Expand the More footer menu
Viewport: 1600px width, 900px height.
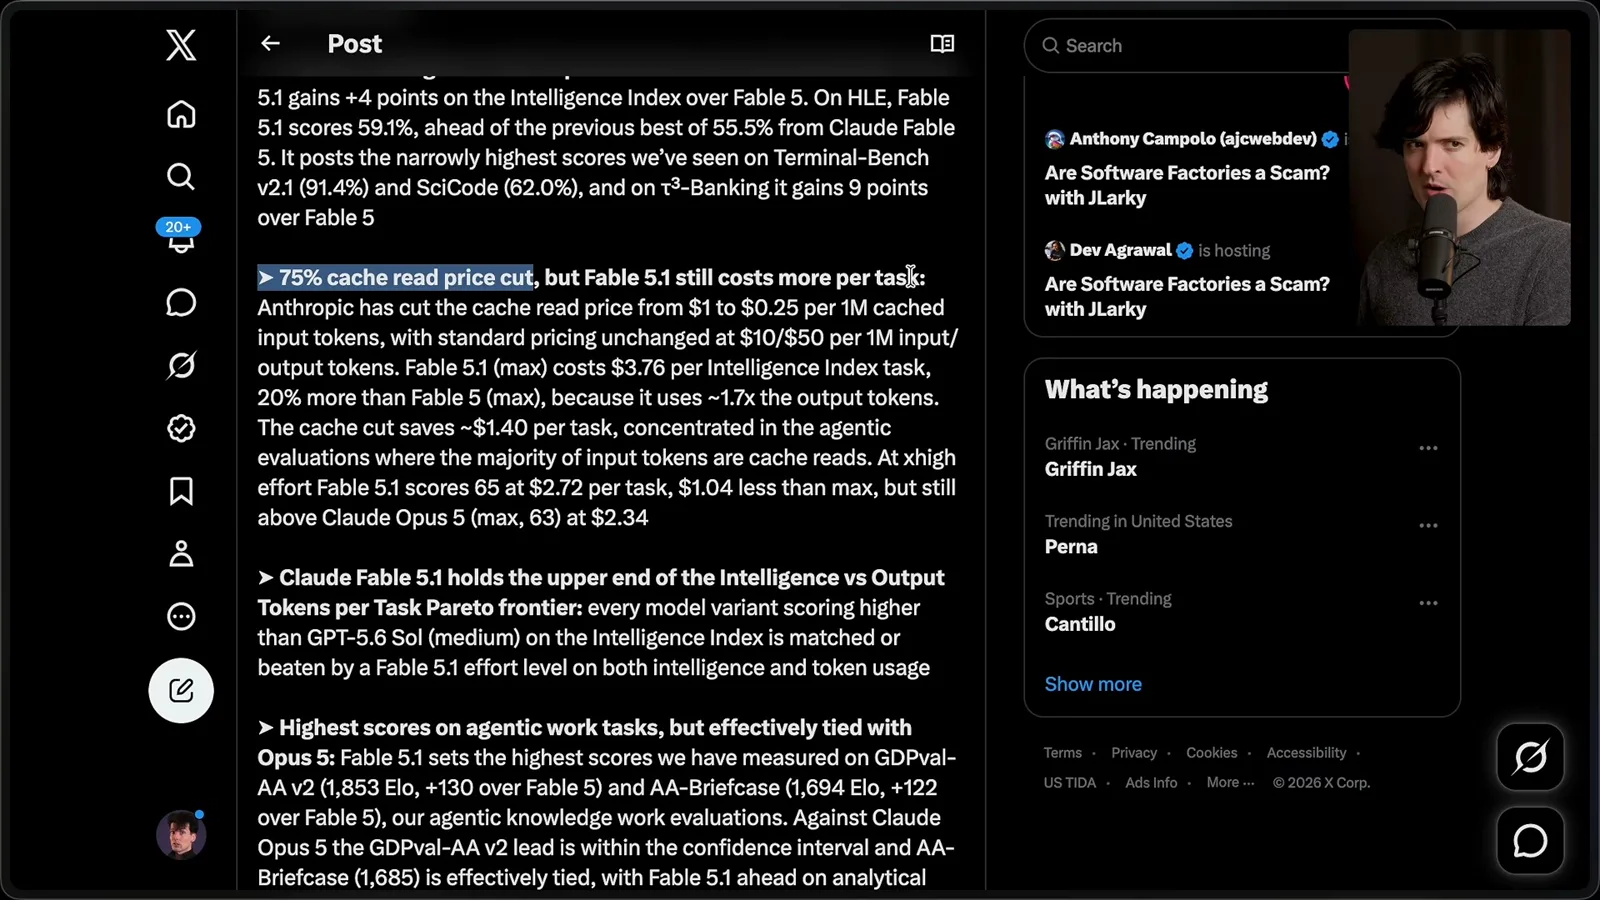(x=1230, y=783)
